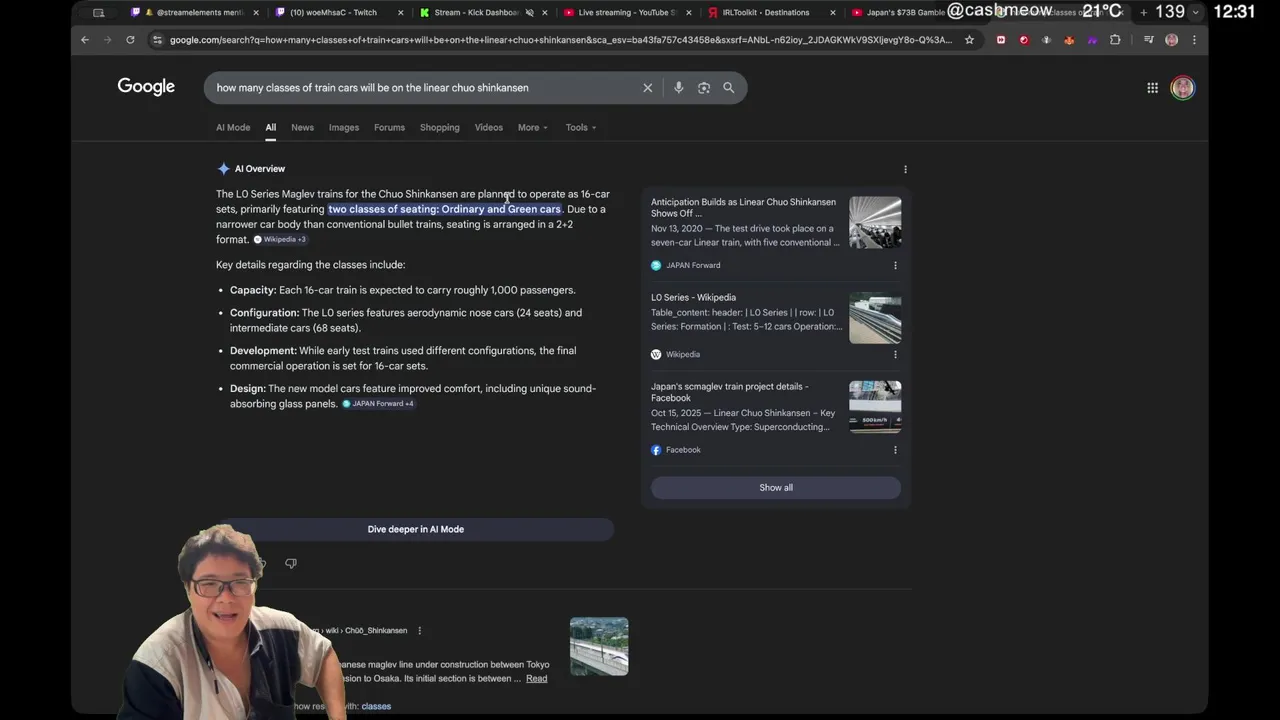
Task: Start a voice search with the microphone icon
Action: tap(678, 88)
